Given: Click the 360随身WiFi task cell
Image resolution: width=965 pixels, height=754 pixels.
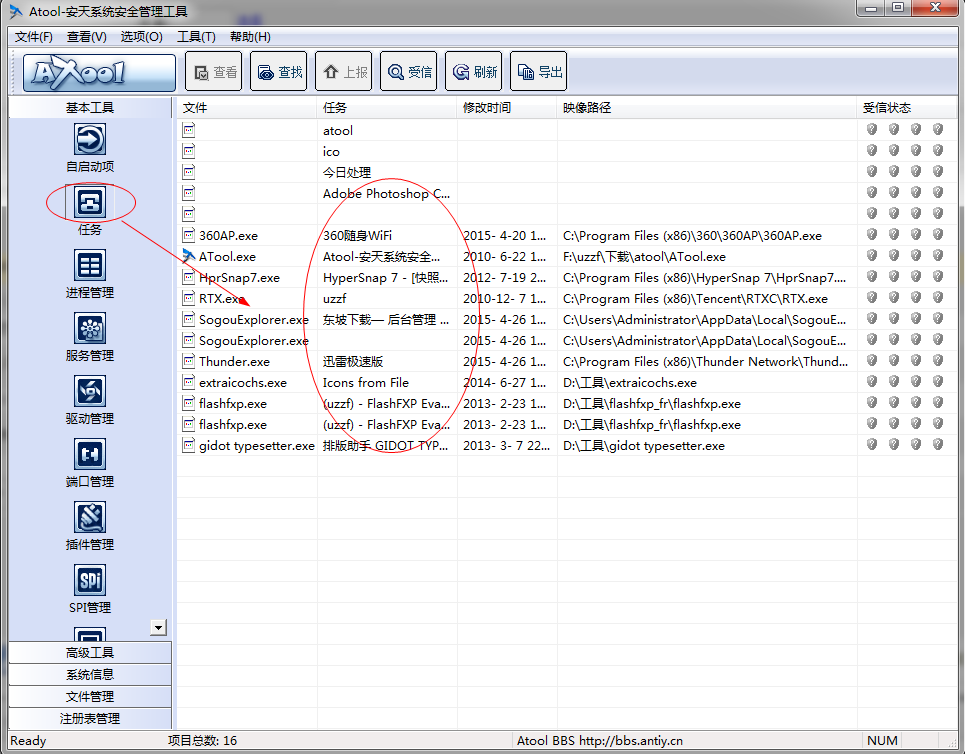Looking at the screenshot, I should [358, 236].
